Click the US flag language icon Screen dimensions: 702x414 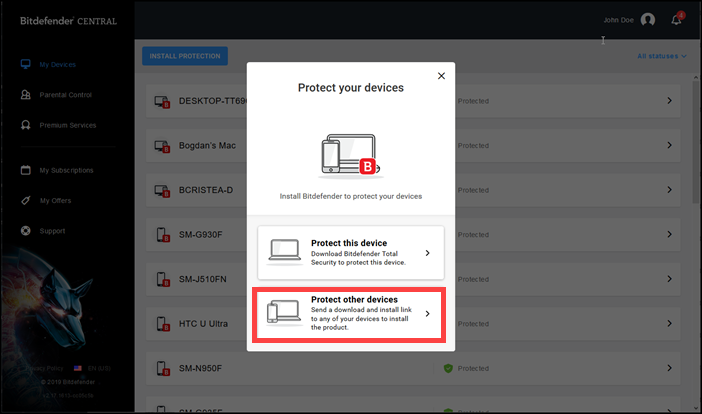(x=77, y=368)
